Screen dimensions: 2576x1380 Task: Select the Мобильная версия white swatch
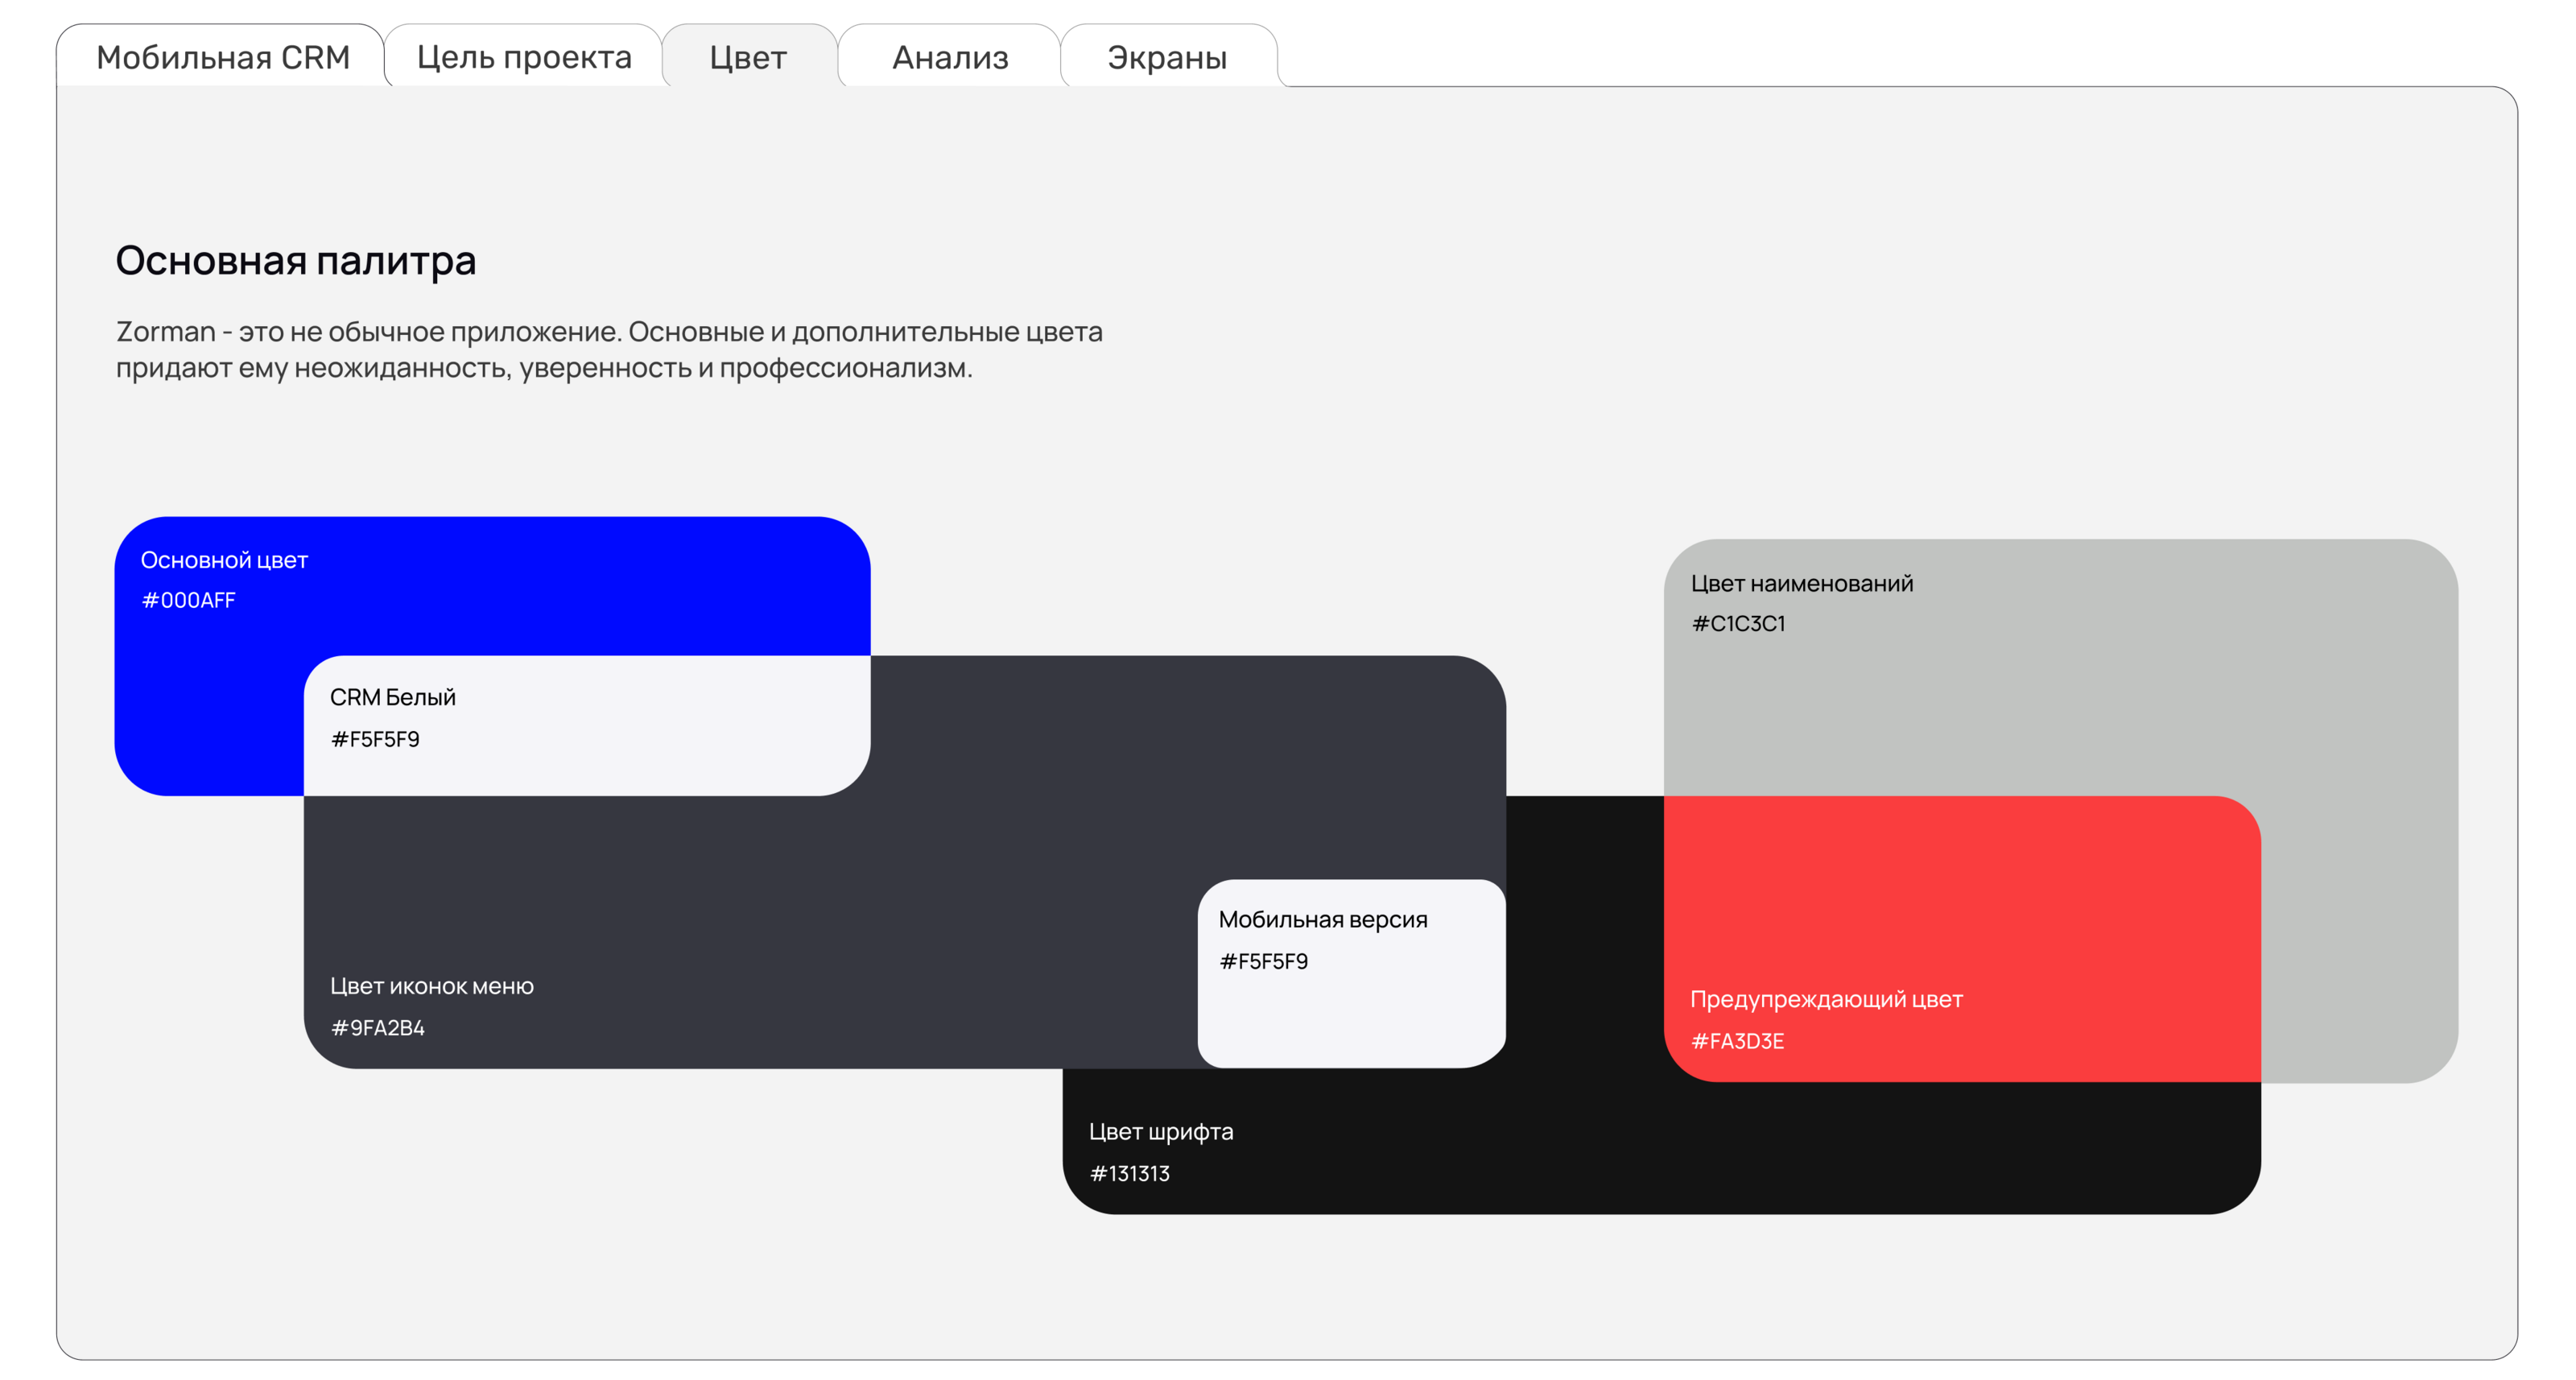tap(1350, 1010)
